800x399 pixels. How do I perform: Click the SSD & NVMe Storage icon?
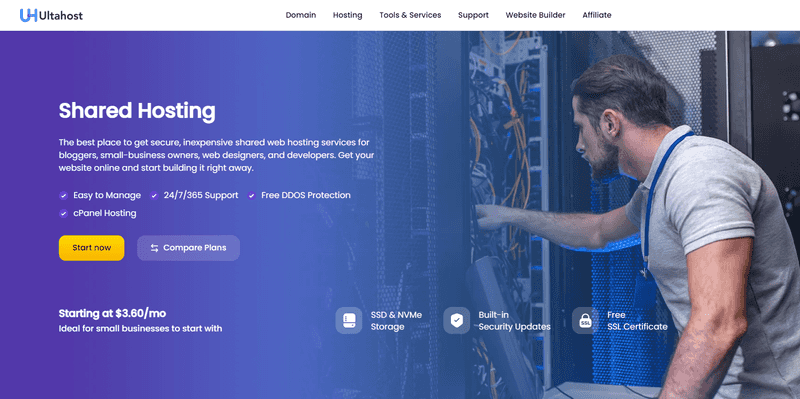(x=348, y=320)
